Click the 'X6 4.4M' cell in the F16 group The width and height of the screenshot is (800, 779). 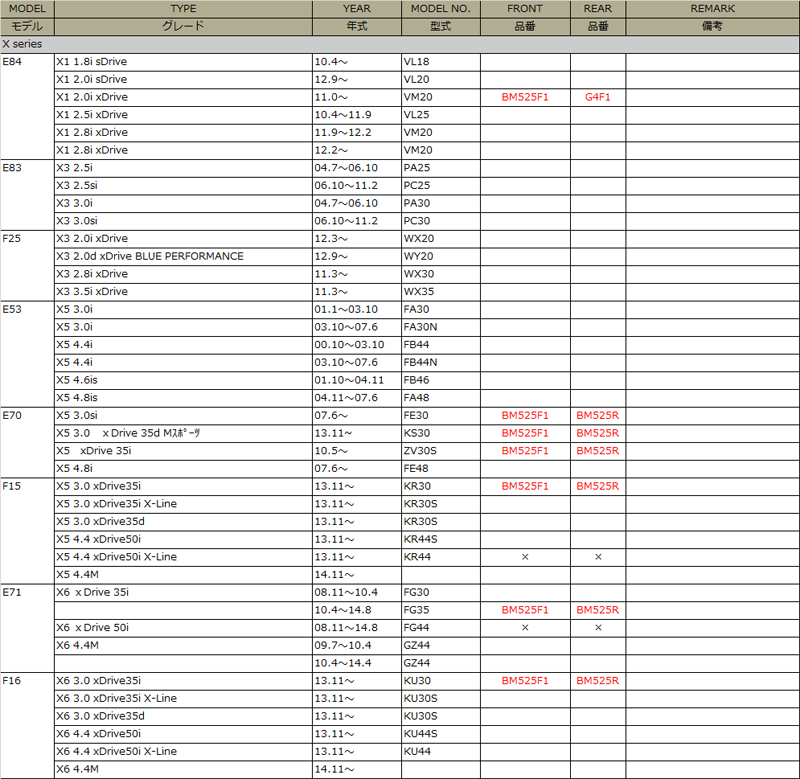[183, 769]
